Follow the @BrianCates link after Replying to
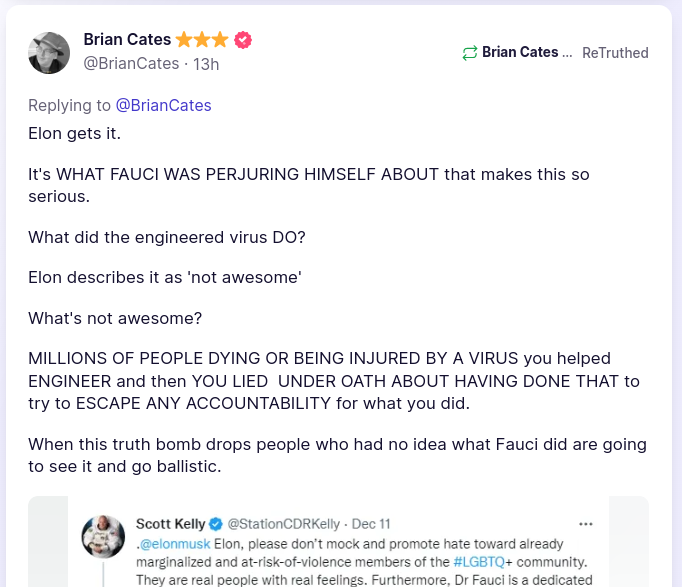 (164, 105)
